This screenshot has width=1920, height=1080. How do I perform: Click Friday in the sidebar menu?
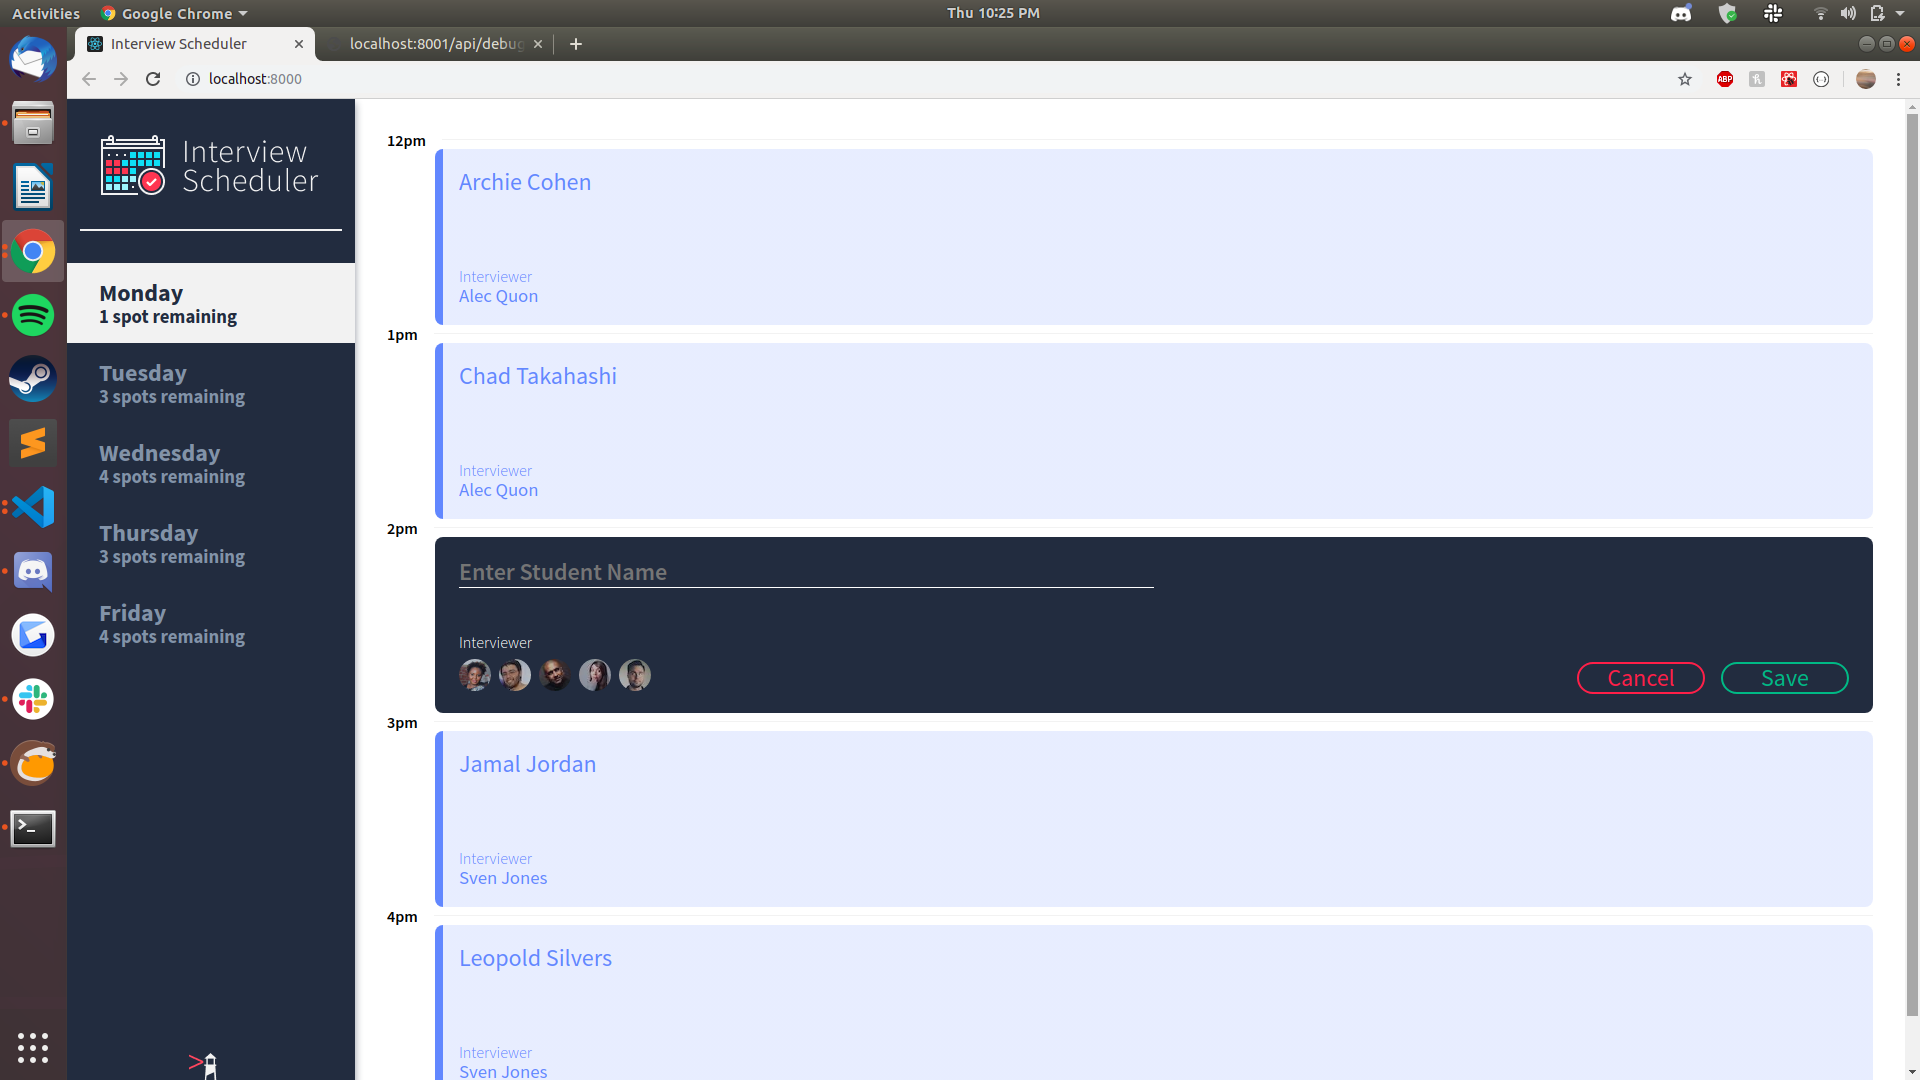point(132,612)
